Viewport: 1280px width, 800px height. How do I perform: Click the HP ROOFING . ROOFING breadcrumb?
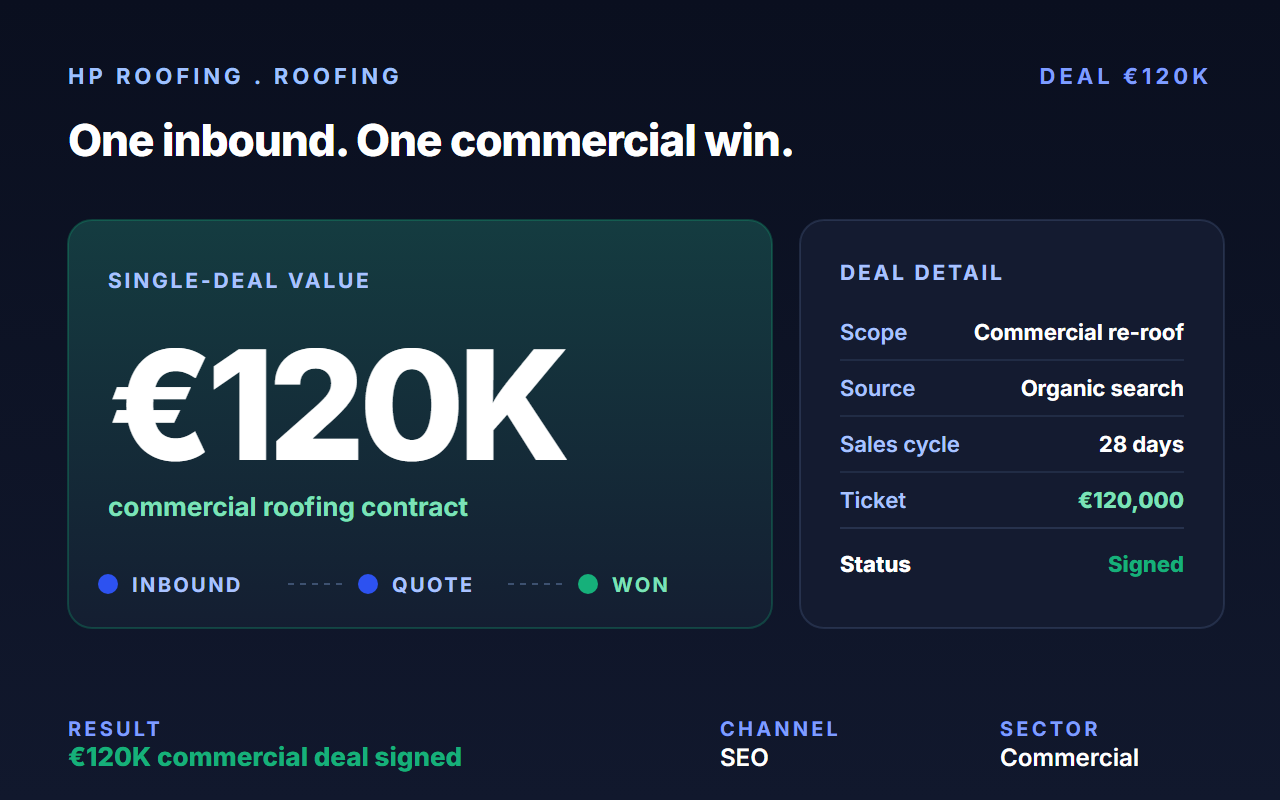pos(234,77)
